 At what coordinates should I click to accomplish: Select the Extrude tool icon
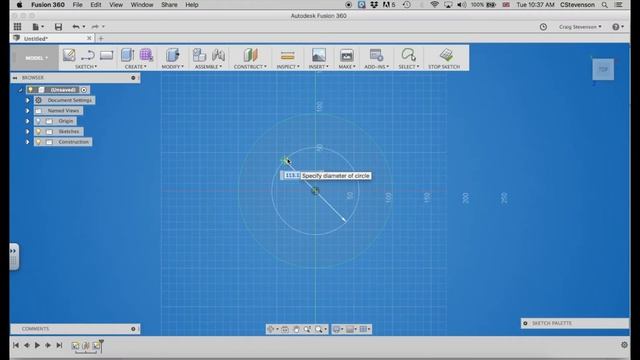click(127, 55)
